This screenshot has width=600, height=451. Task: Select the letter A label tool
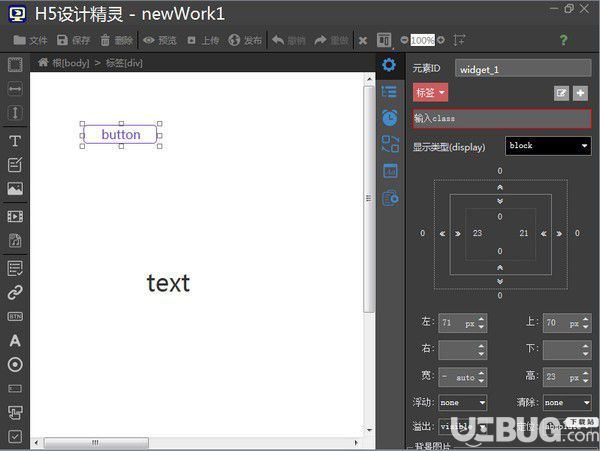15,340
